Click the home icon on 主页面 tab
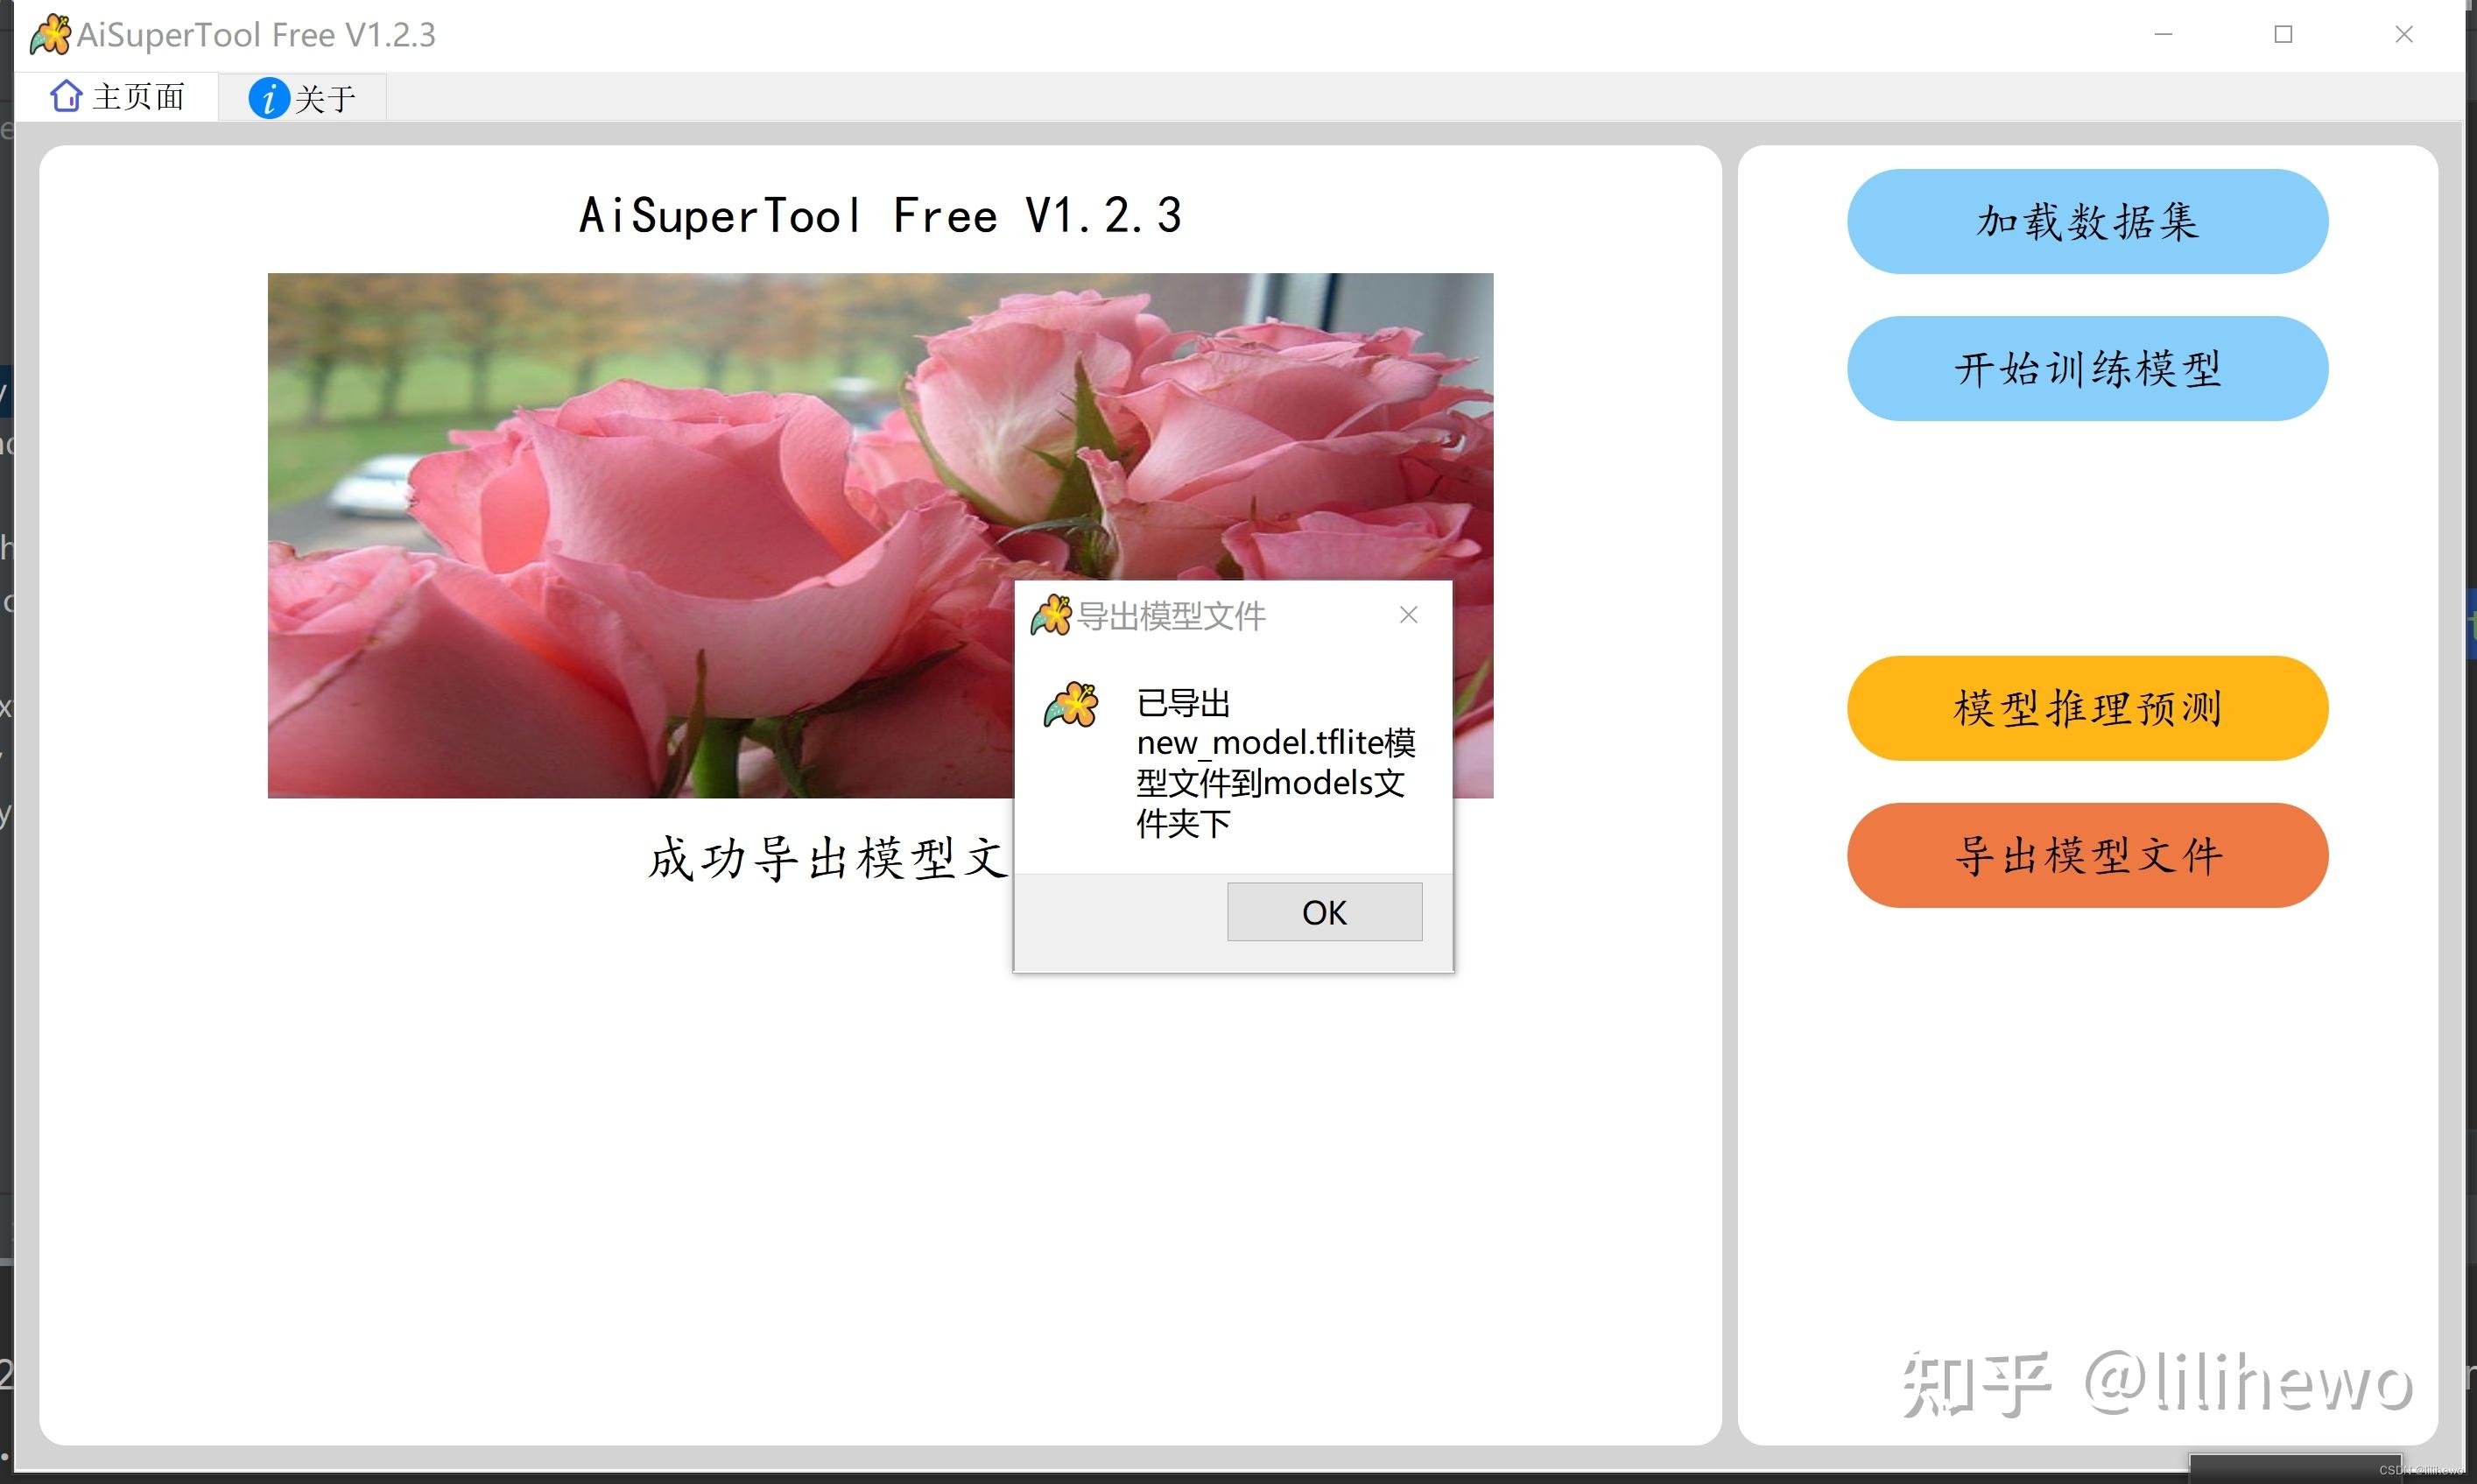This screenshot has width=2477, height=1484. [66, 96]
